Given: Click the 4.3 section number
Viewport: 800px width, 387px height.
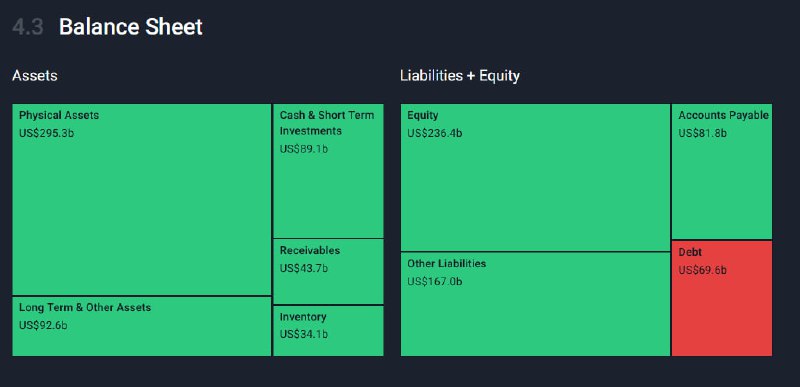Looking at the screenshot, I should pyautogui.click(x=28, y=27).
